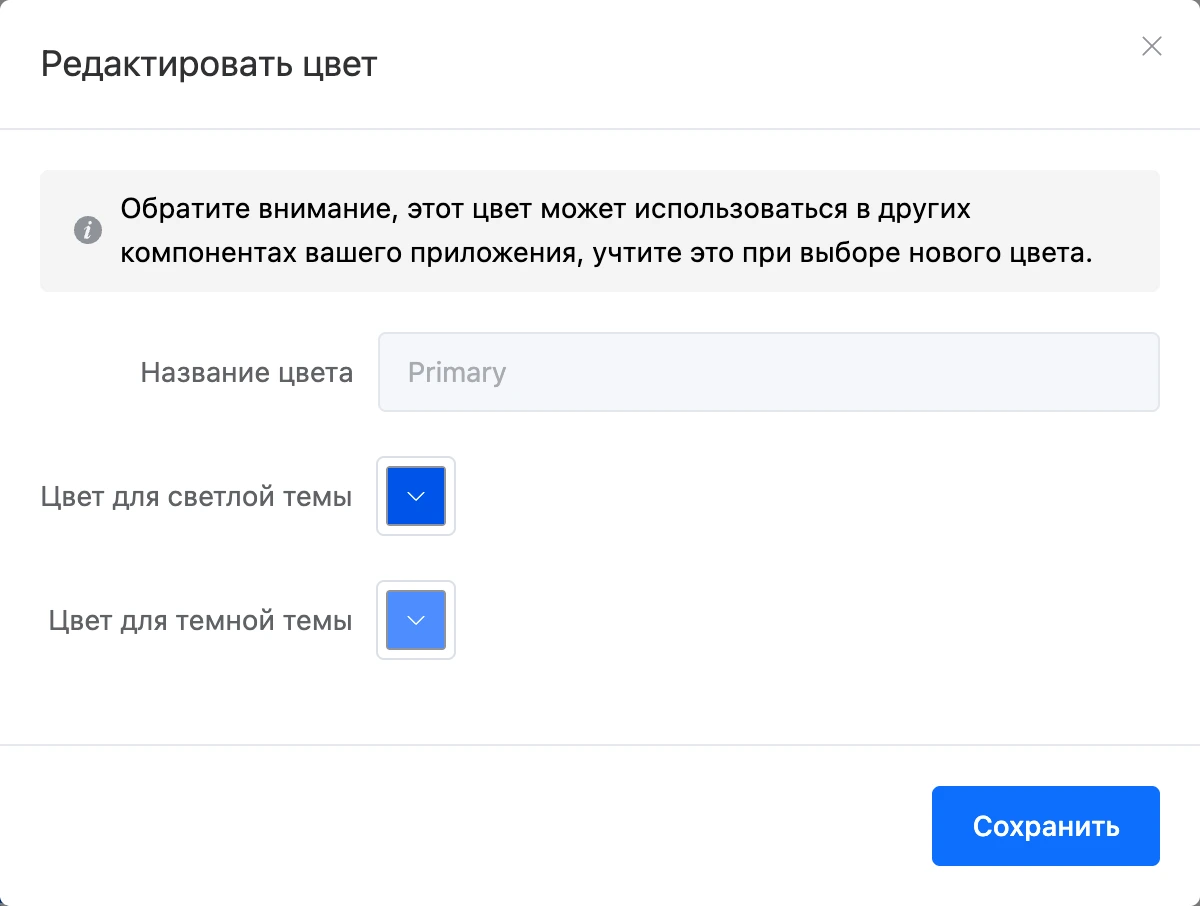
Task: Click the info icon in the notice
Action: (x=88, y=231)
